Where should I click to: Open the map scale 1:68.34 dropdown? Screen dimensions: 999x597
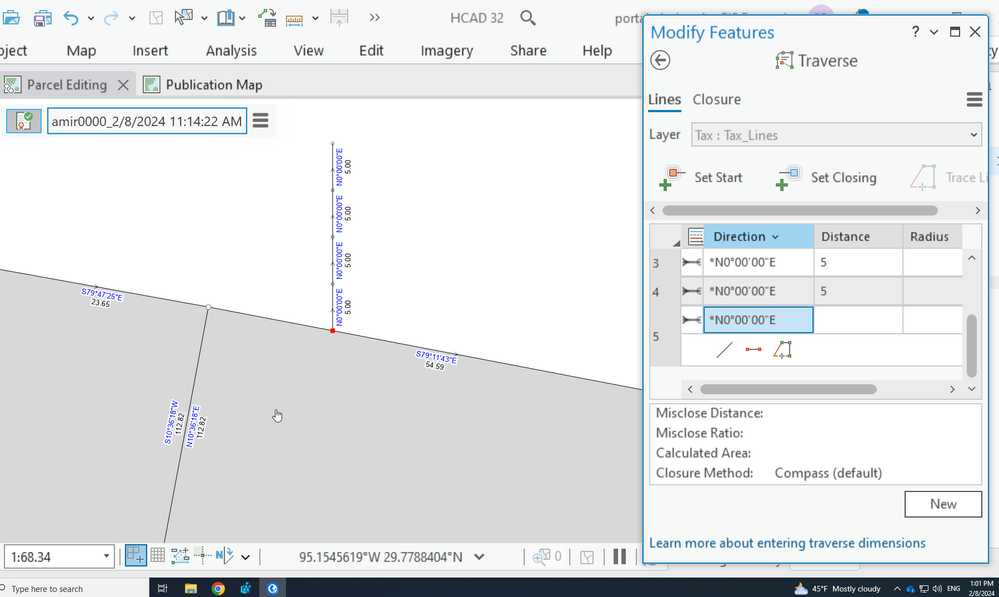[106, 556]
